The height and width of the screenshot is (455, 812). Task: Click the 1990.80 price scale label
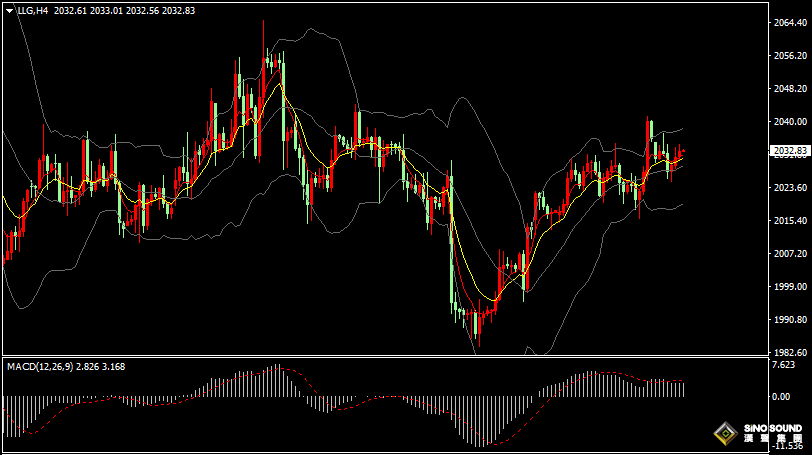(x=788, y=319)
